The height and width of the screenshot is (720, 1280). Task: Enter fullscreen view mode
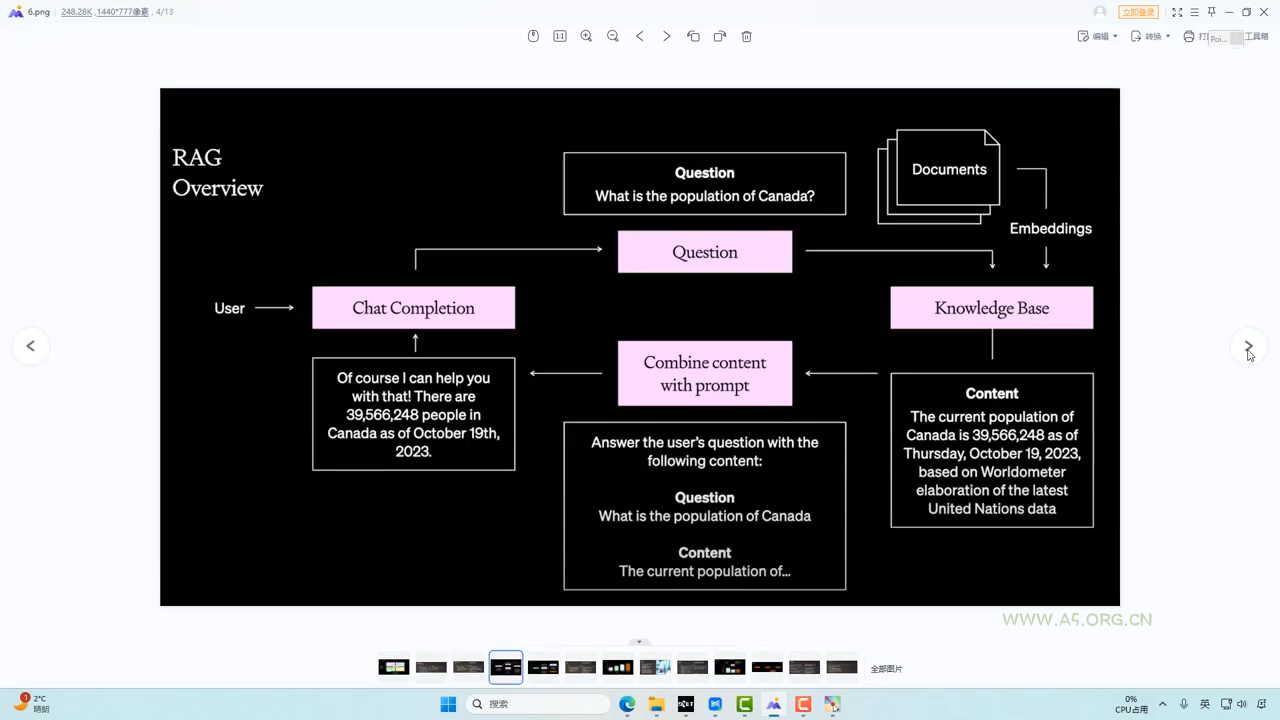coord(1177,12)
